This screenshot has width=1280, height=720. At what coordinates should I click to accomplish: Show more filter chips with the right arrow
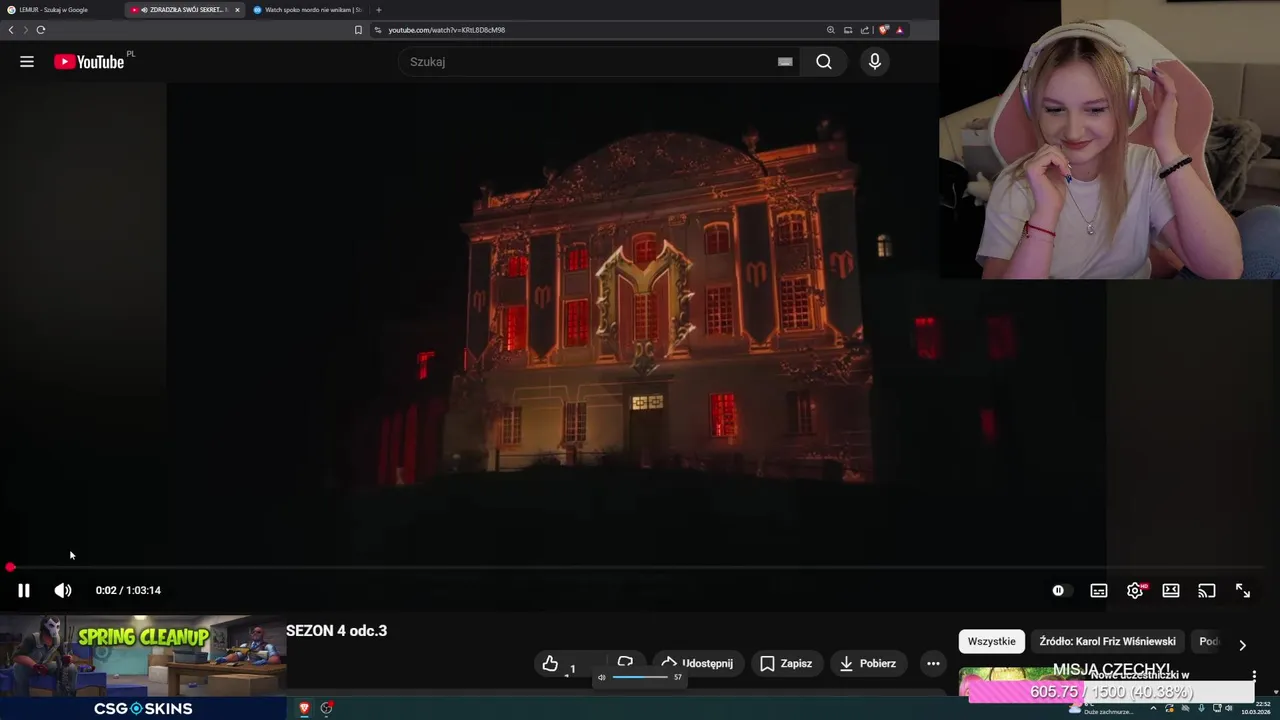coord(1242,645)
